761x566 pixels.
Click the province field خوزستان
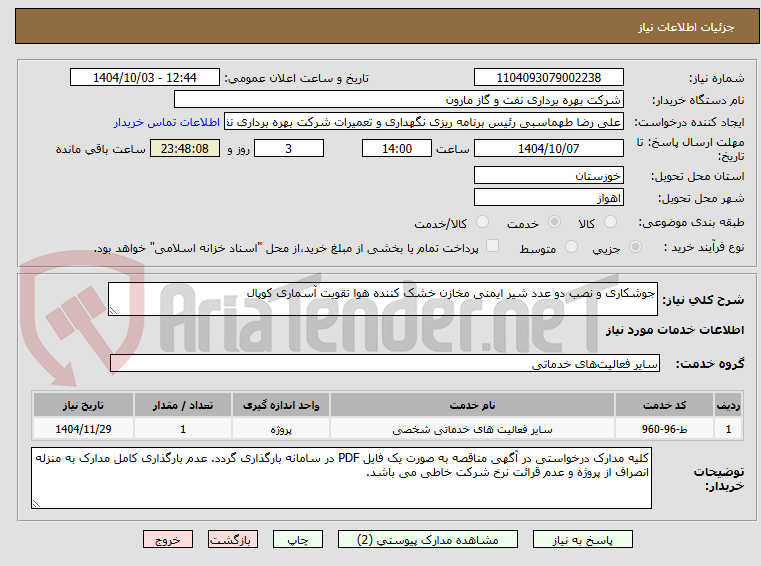[x=548, y=175]
